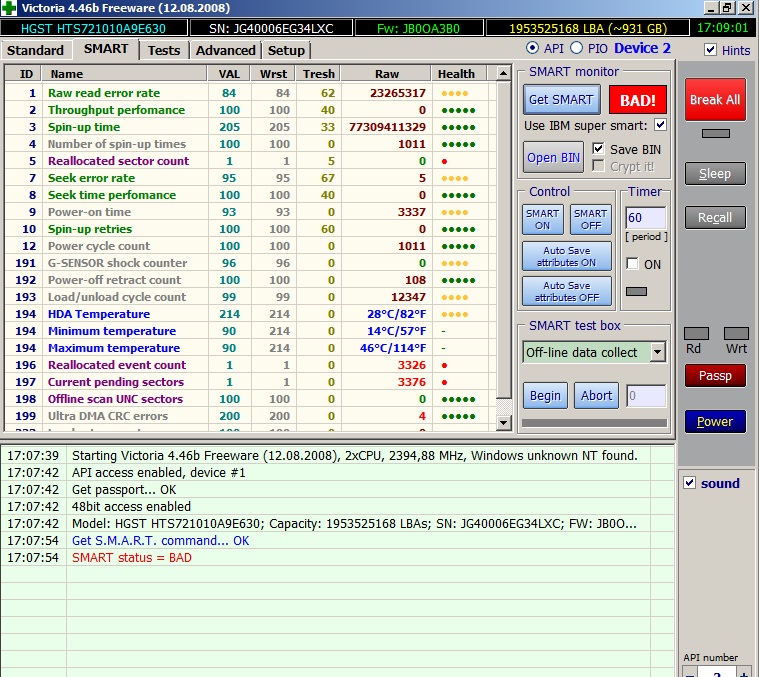This screenshot has width=759, height=677.
Task: Select the HDA Temperature row
Action: (250, 314)
